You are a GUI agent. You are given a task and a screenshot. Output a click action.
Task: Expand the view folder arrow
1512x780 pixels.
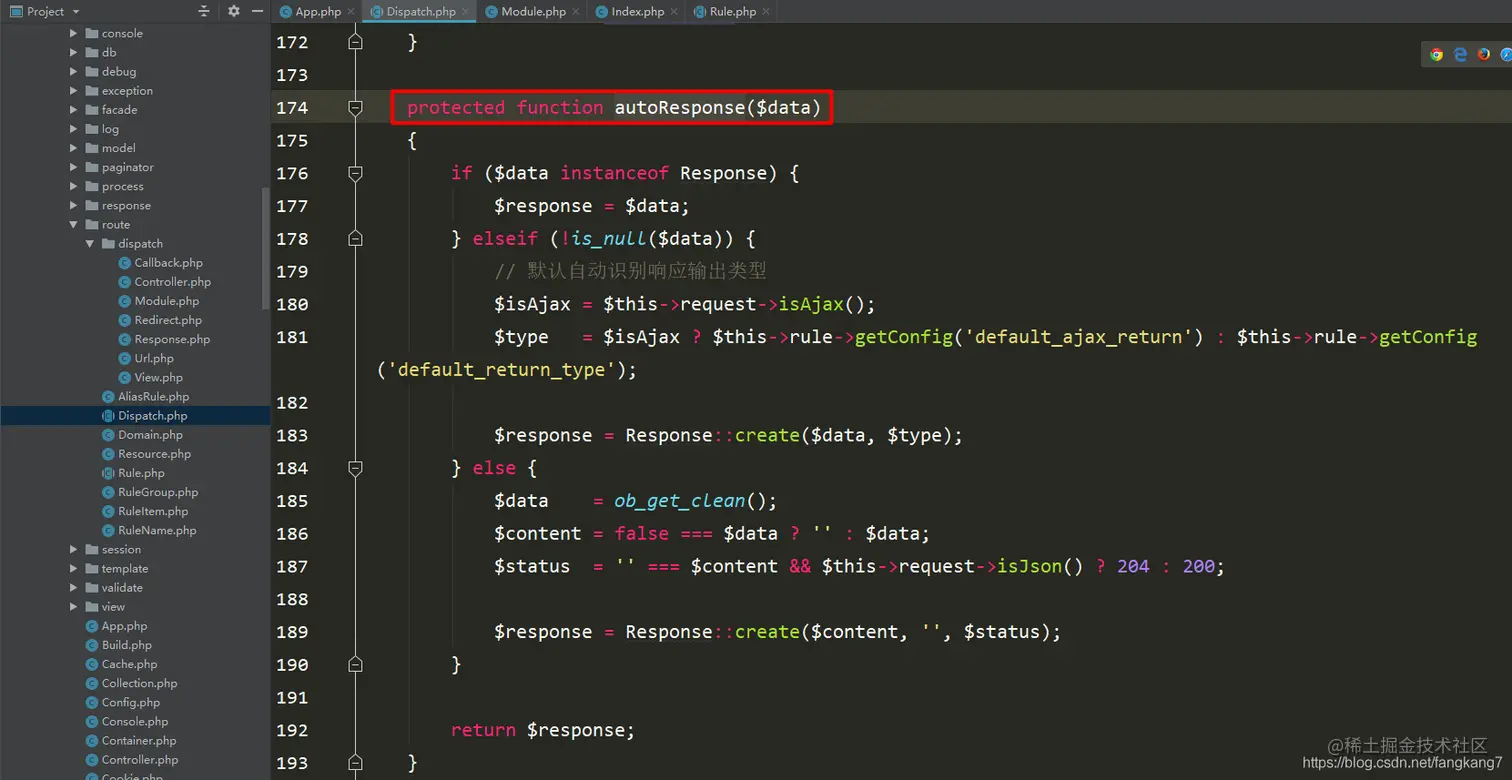(73, 607)
